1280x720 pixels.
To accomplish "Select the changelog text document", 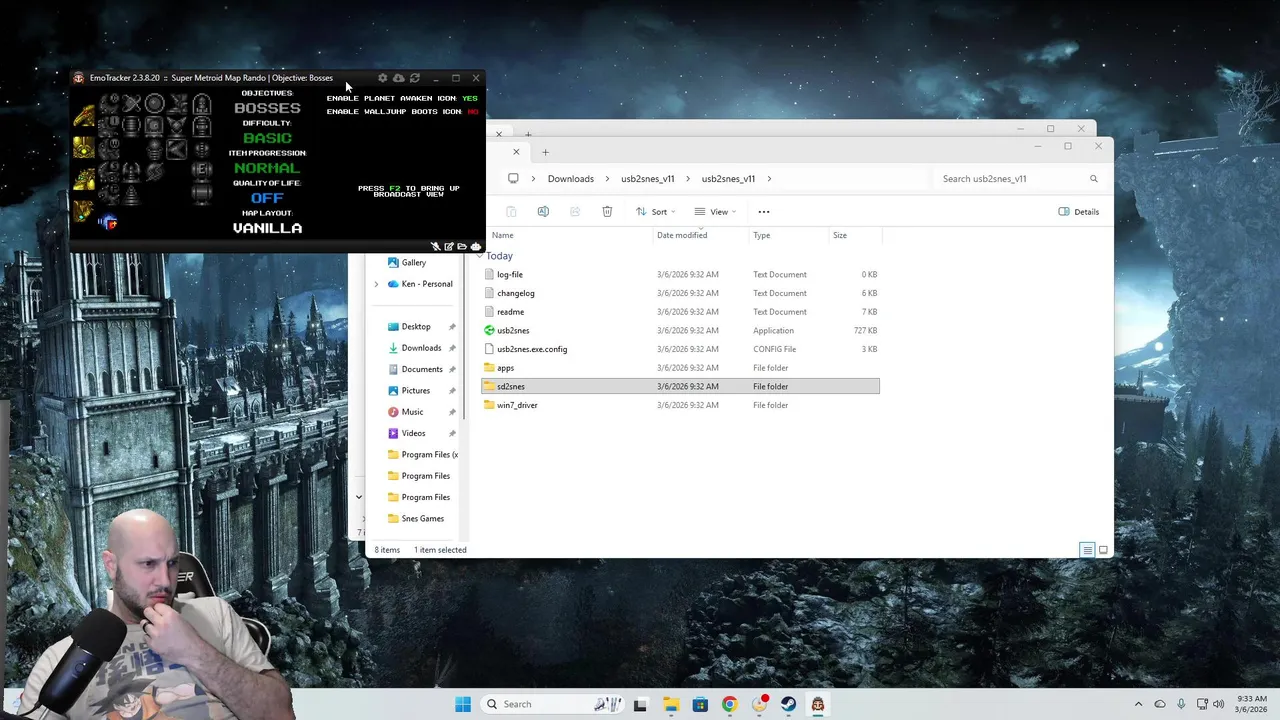I will (x=680, y=293).
